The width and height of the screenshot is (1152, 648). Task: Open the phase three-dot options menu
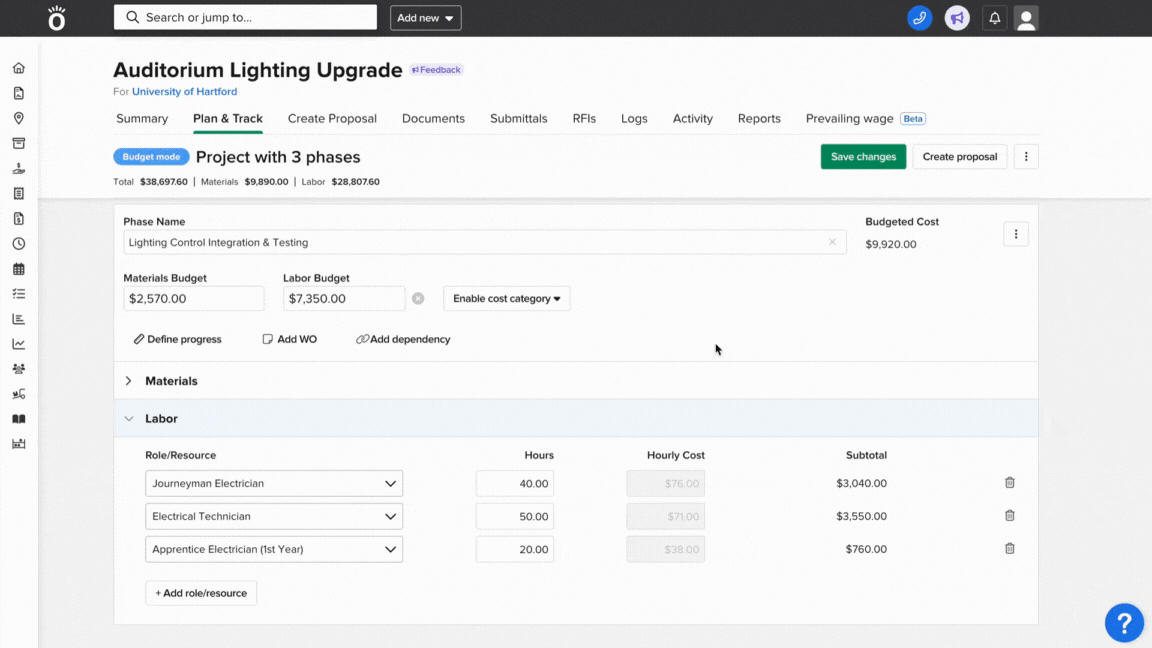click(1015, 234)
